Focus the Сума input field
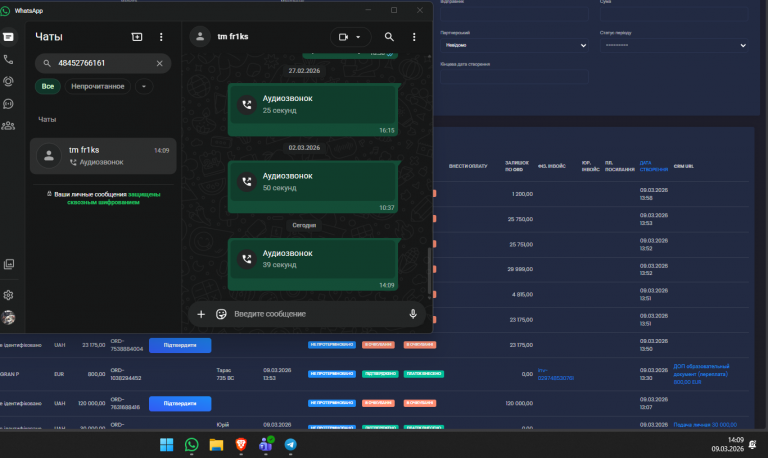The width and height of the screenshot is (768, 458). click(x=674, y=14)
